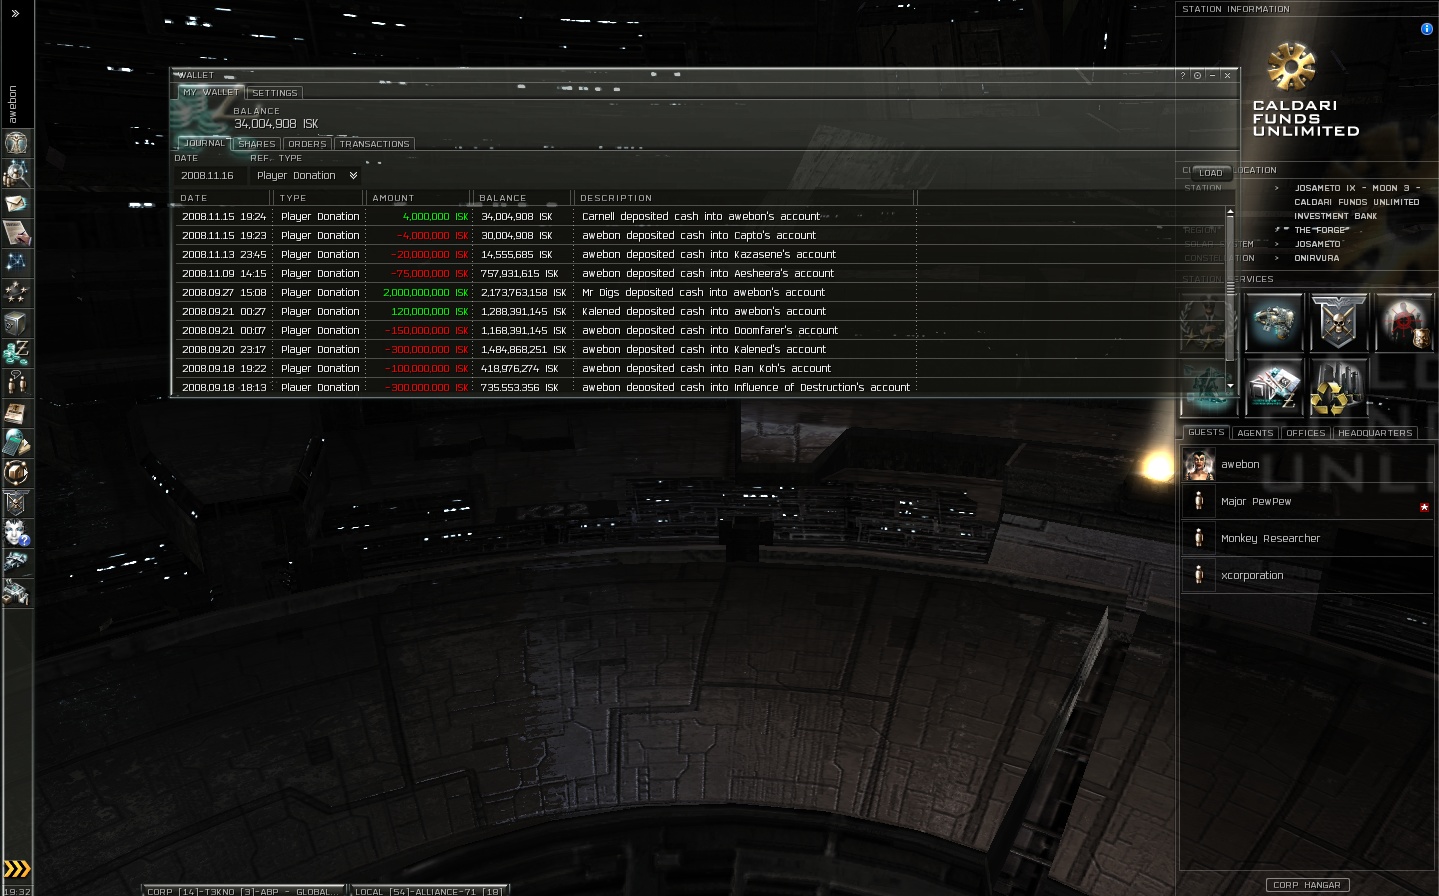Open the items hangar icon at sidebar bottom
The height and width of the screenshot is (896, 1439).
tap(16, 592)
